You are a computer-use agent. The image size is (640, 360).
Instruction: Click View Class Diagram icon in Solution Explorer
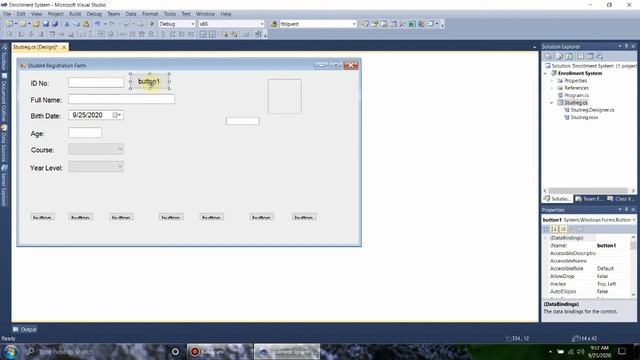(x=599, y=56)
